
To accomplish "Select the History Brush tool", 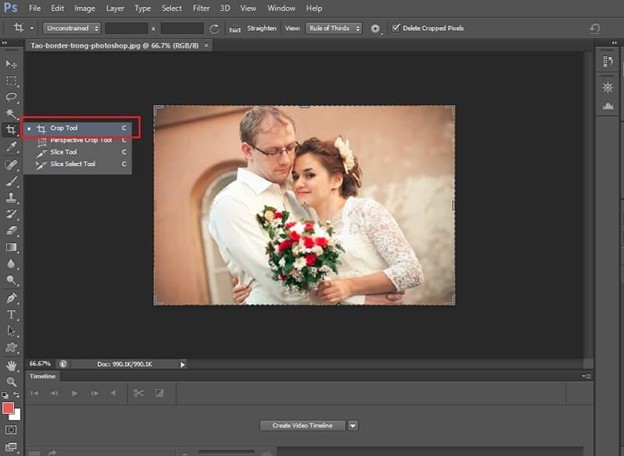I will tap(11, 214).
